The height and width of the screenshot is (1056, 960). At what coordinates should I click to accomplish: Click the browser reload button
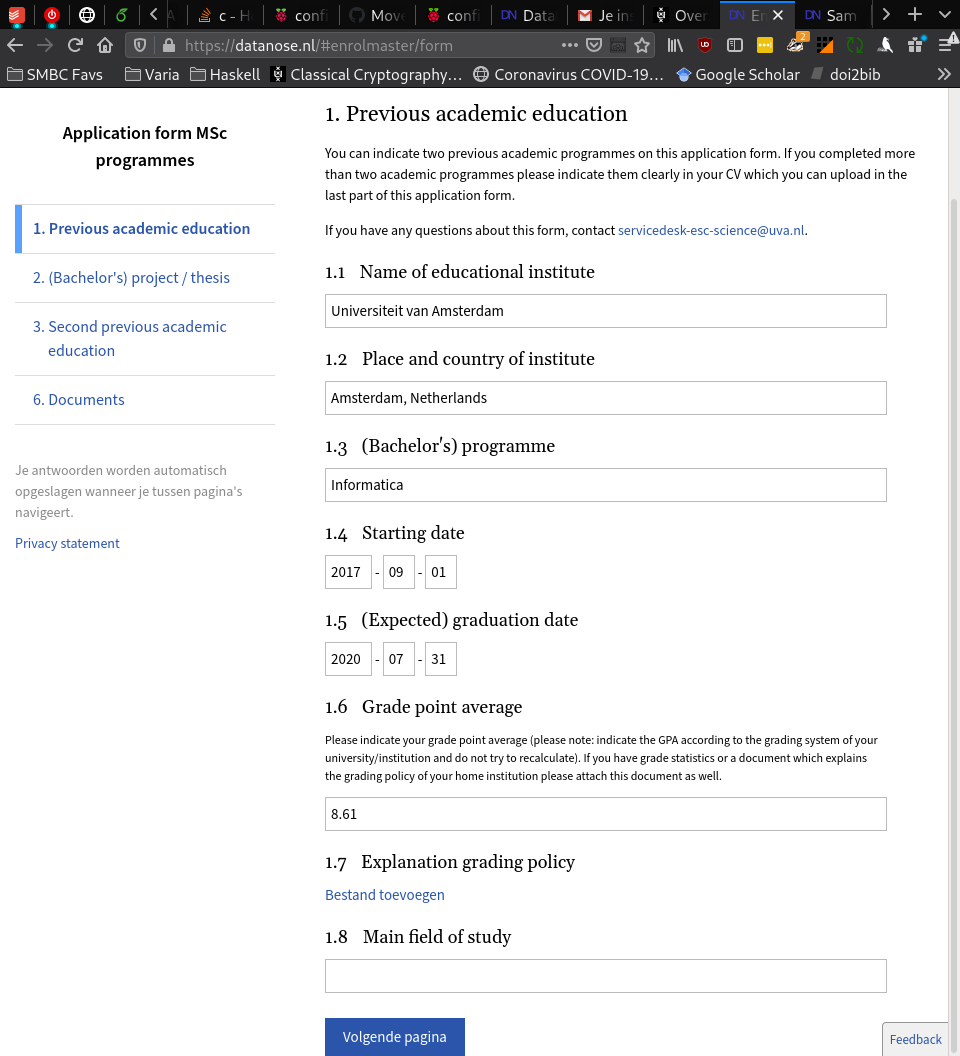(x=75, y=45)
